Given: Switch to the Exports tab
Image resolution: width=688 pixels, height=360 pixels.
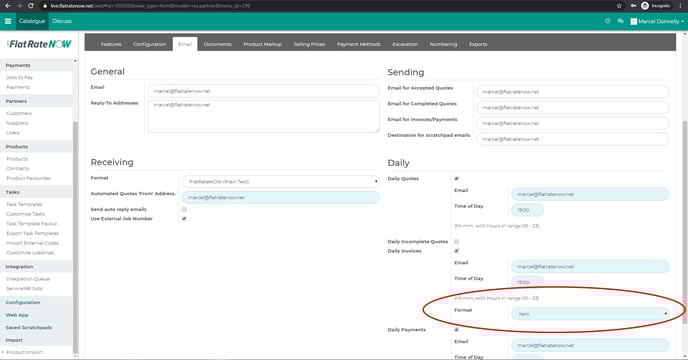Looking at the screenshot, I should click(x=478, y=44).
